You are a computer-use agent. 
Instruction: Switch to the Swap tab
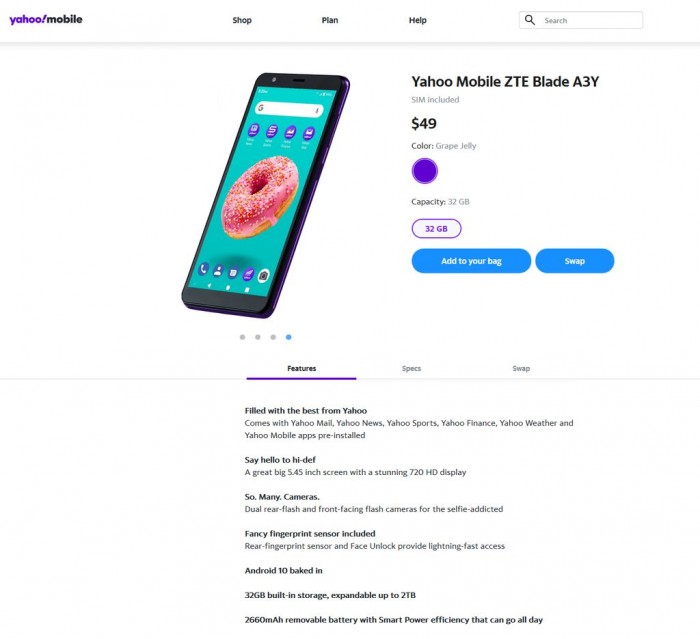click(521, 369)
